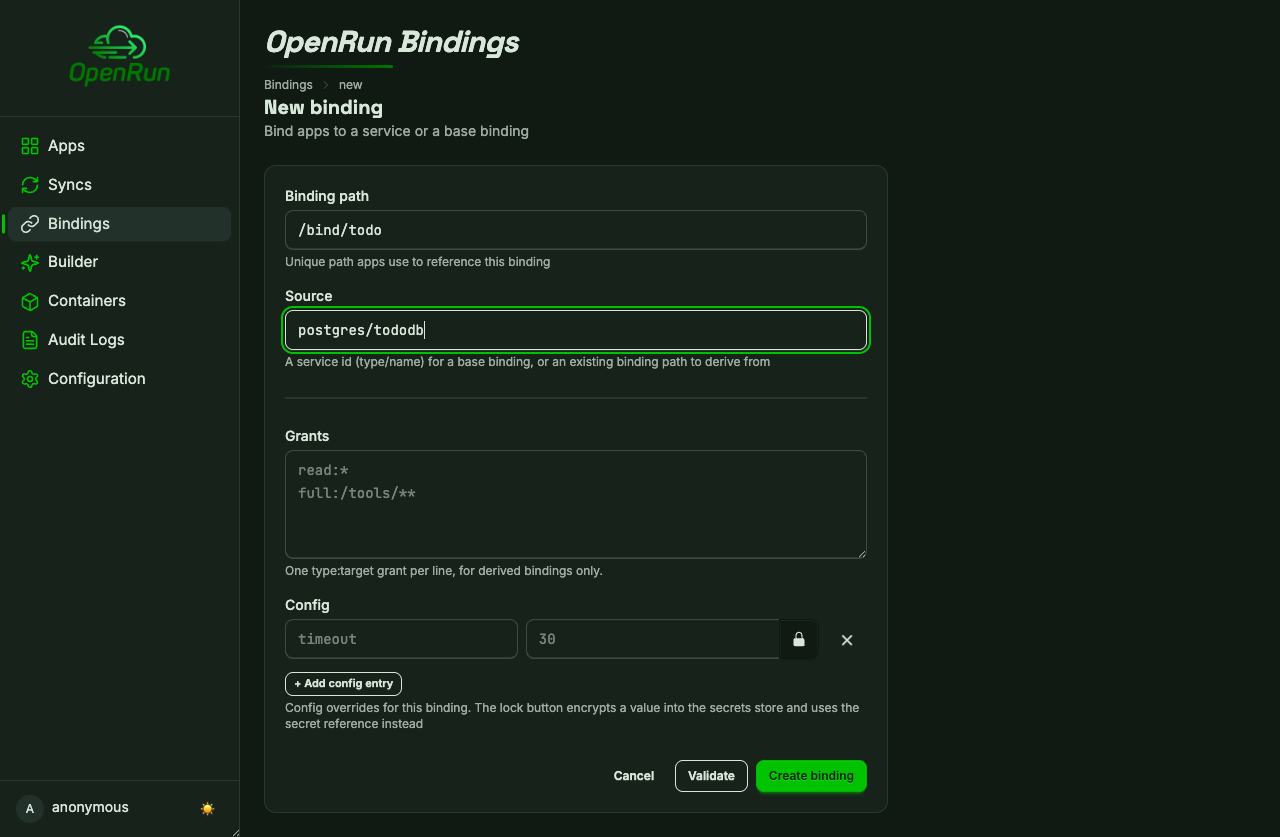Click the 'new' breadcrumb item

(350, 85)
